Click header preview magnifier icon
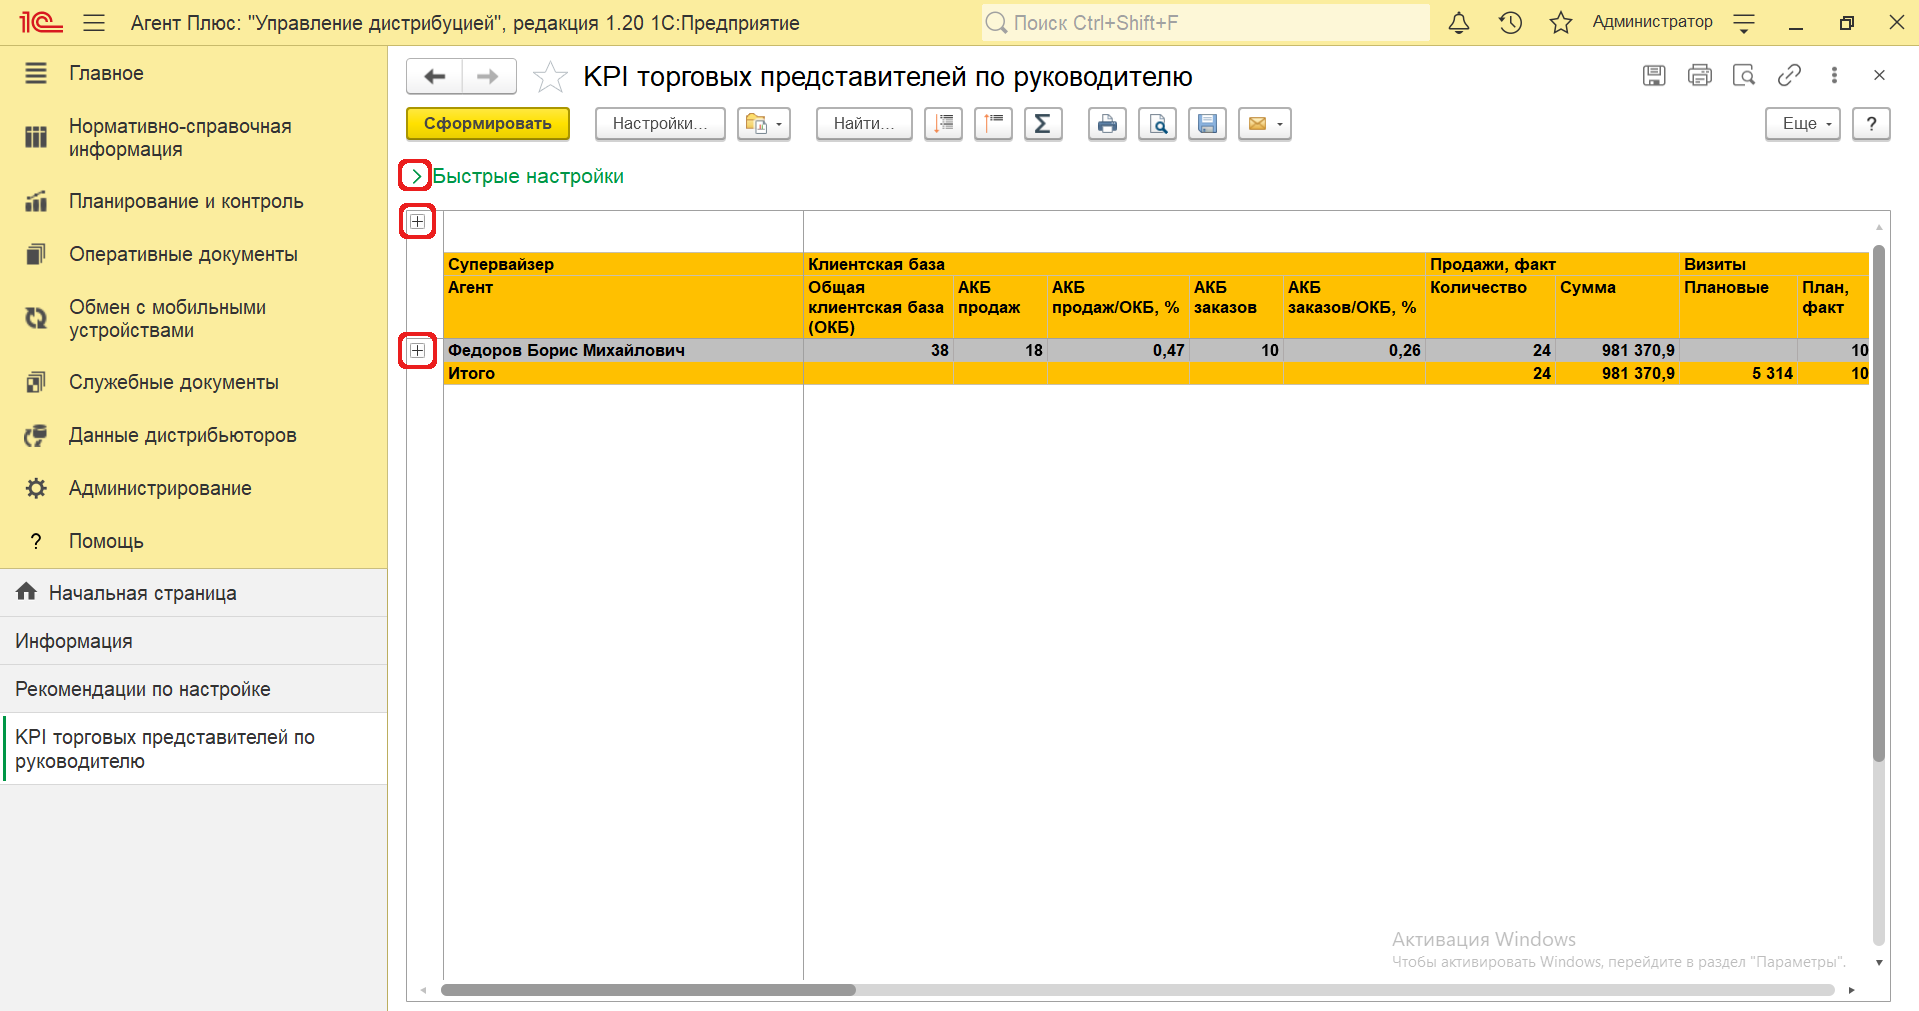1919x1011 pixels. point(1744,75)
